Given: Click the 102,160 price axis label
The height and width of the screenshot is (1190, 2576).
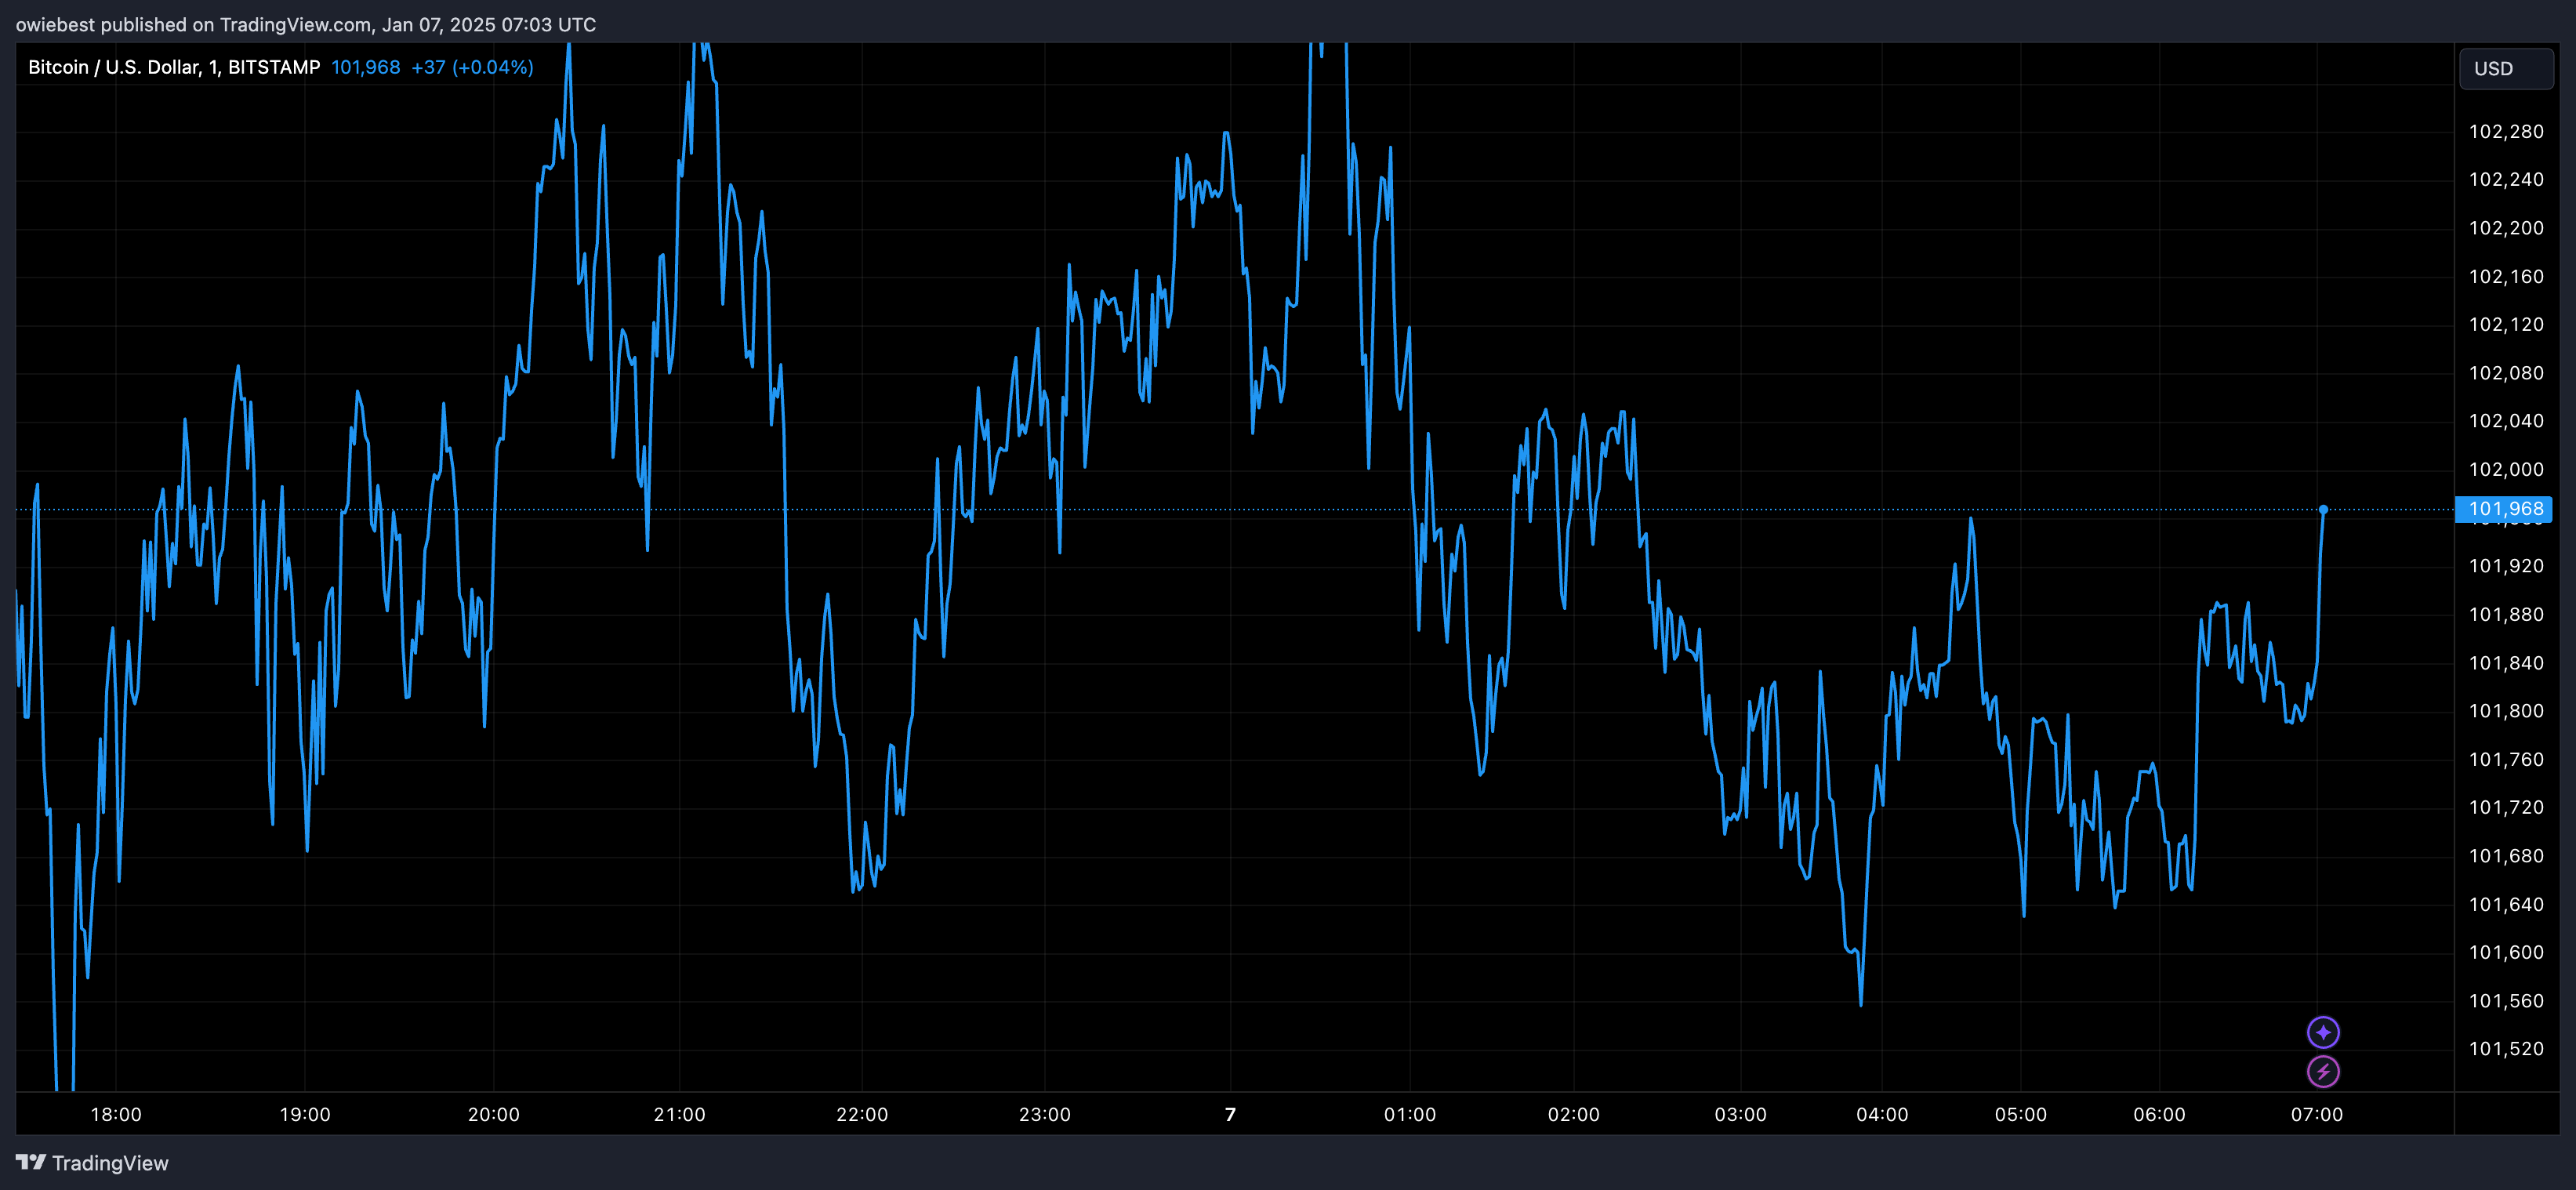Looking at the screenshot, I should [x=2506, y=277].
